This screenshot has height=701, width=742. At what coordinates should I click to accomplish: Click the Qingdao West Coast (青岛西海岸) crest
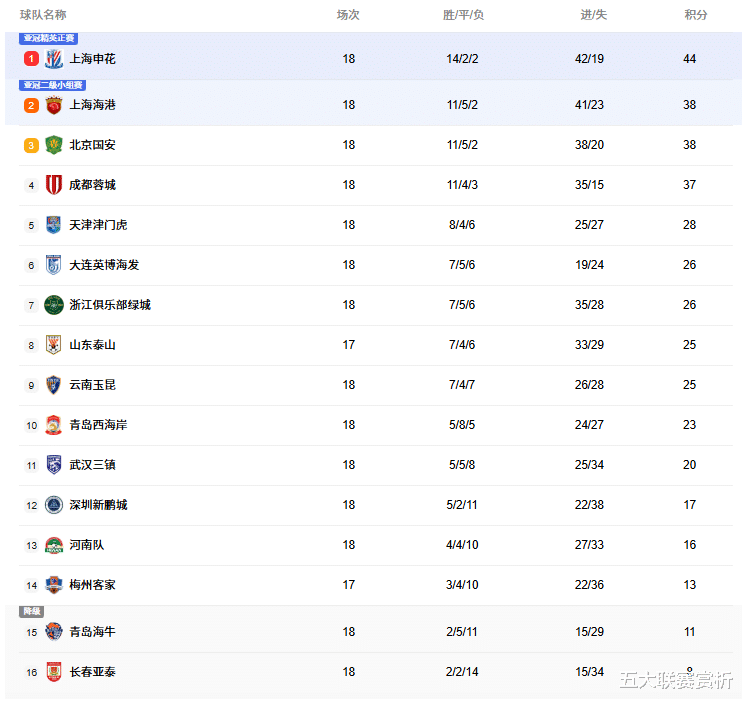click(x=54, y=425)
